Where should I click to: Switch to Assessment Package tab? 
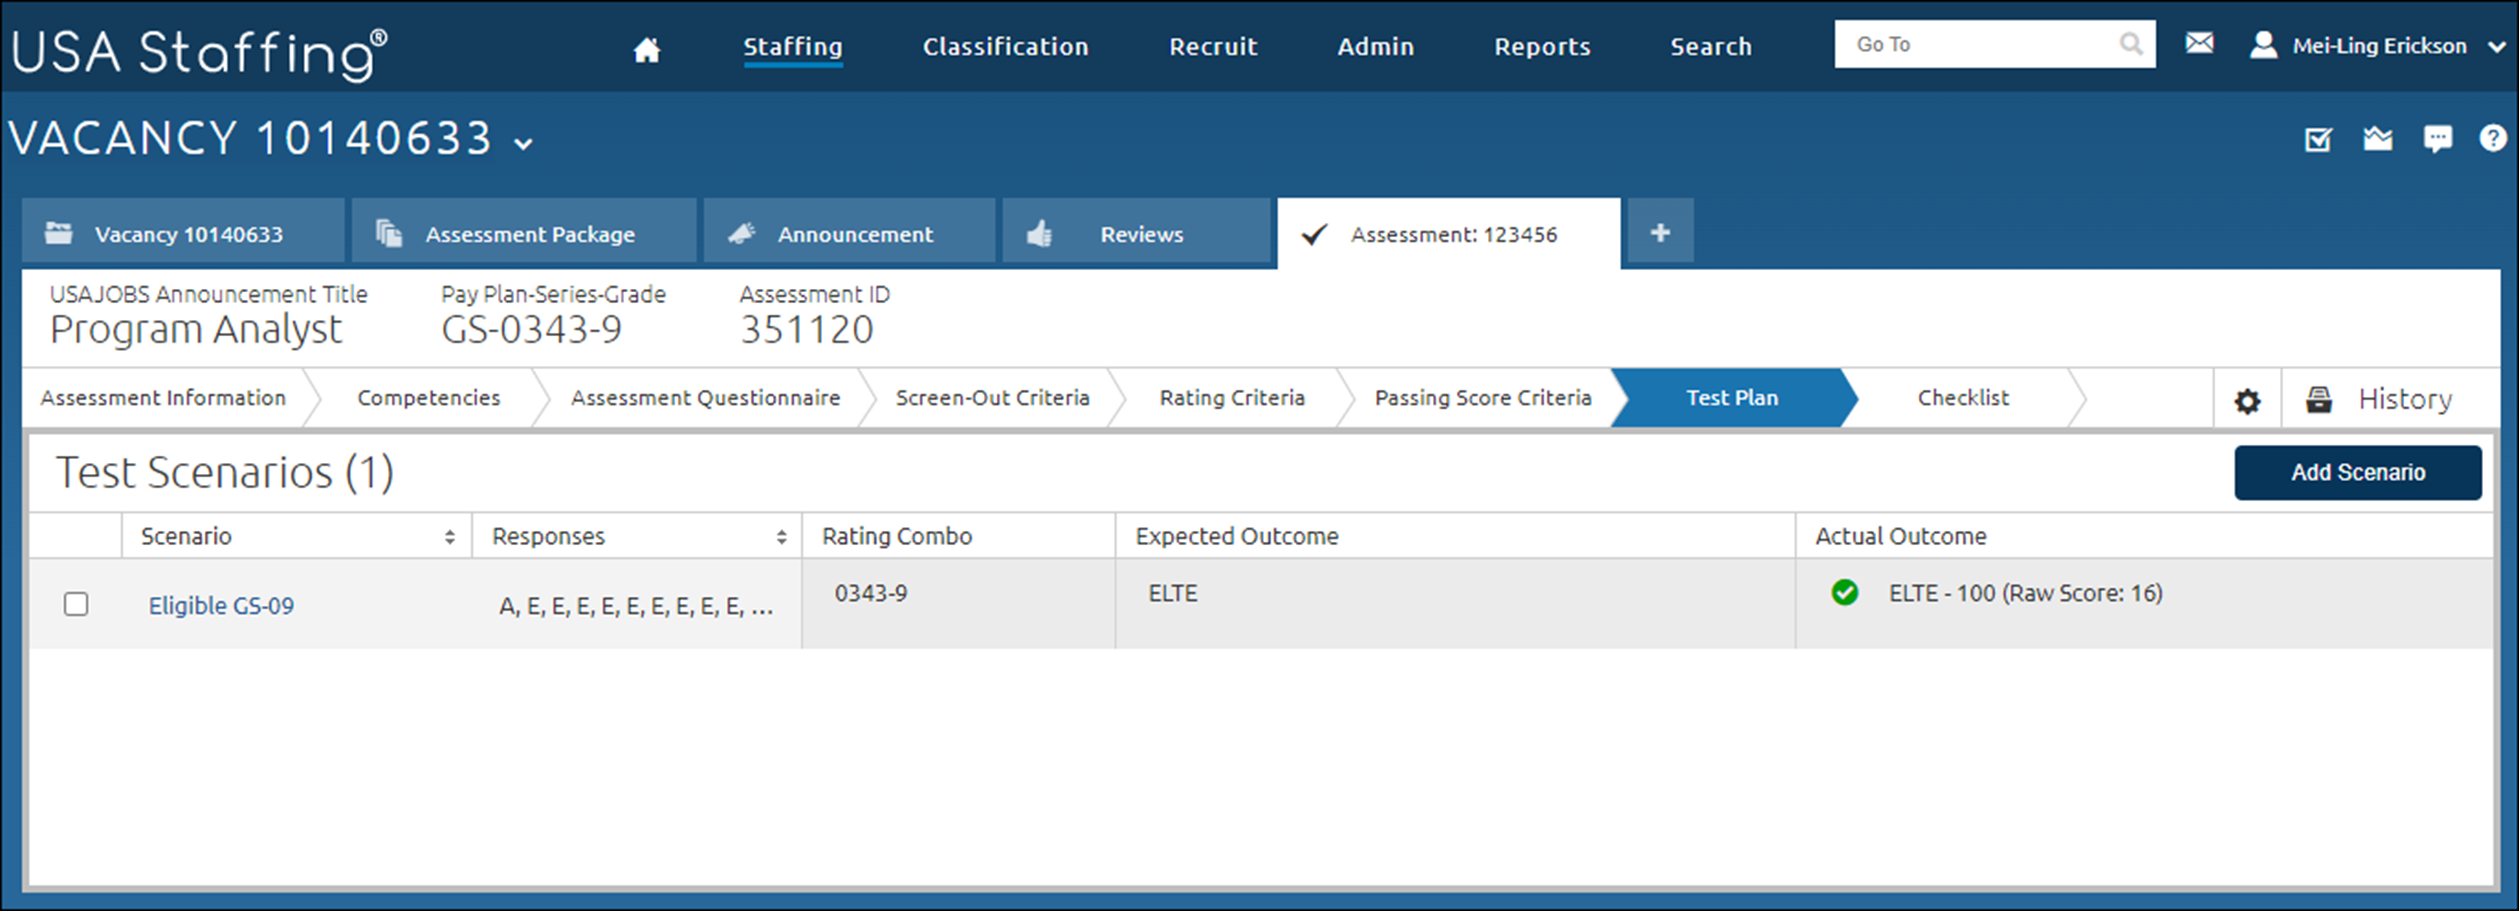(523, 231)
